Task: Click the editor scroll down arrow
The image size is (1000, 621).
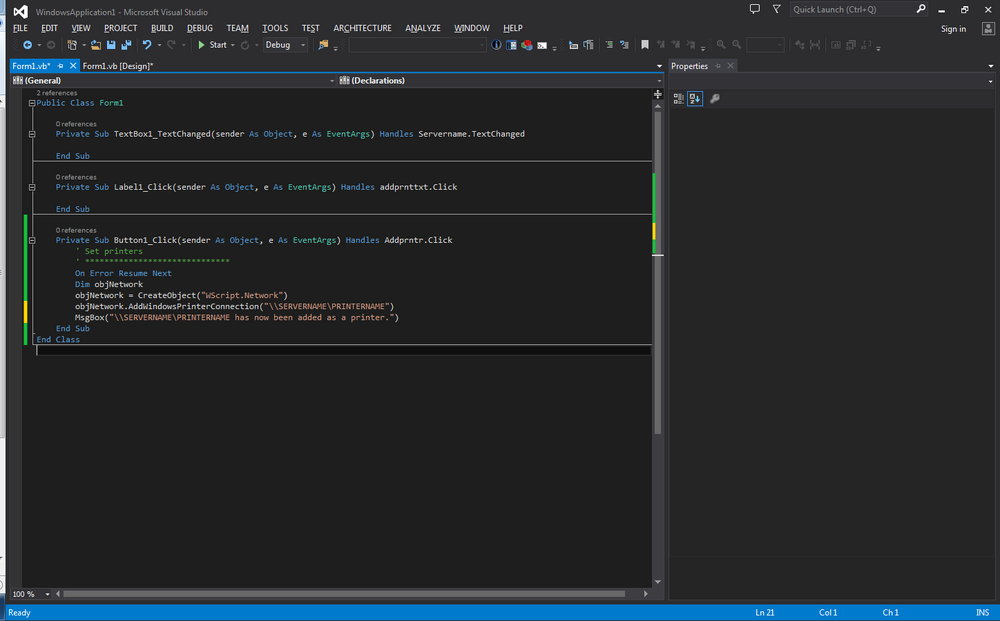Action: tap(658, 582)
